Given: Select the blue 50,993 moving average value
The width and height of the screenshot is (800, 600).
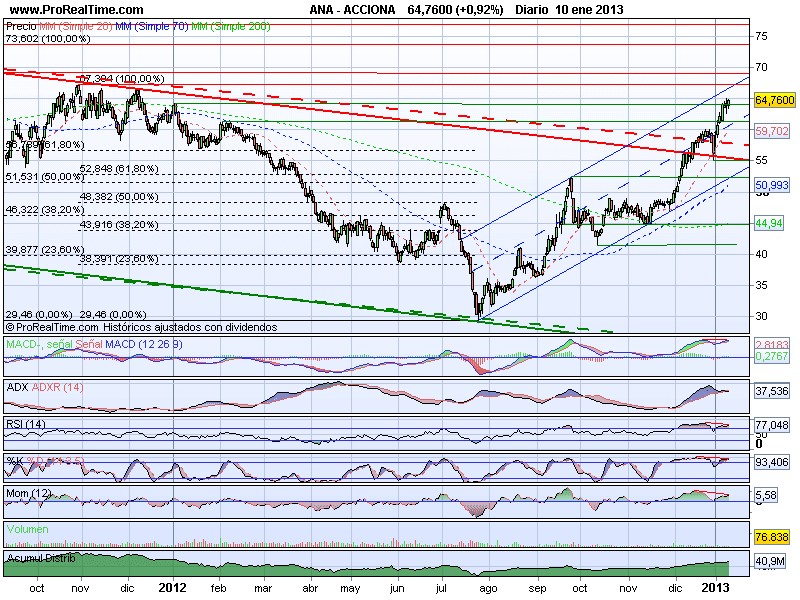Looking at the screenshot, I should point(772,185).
